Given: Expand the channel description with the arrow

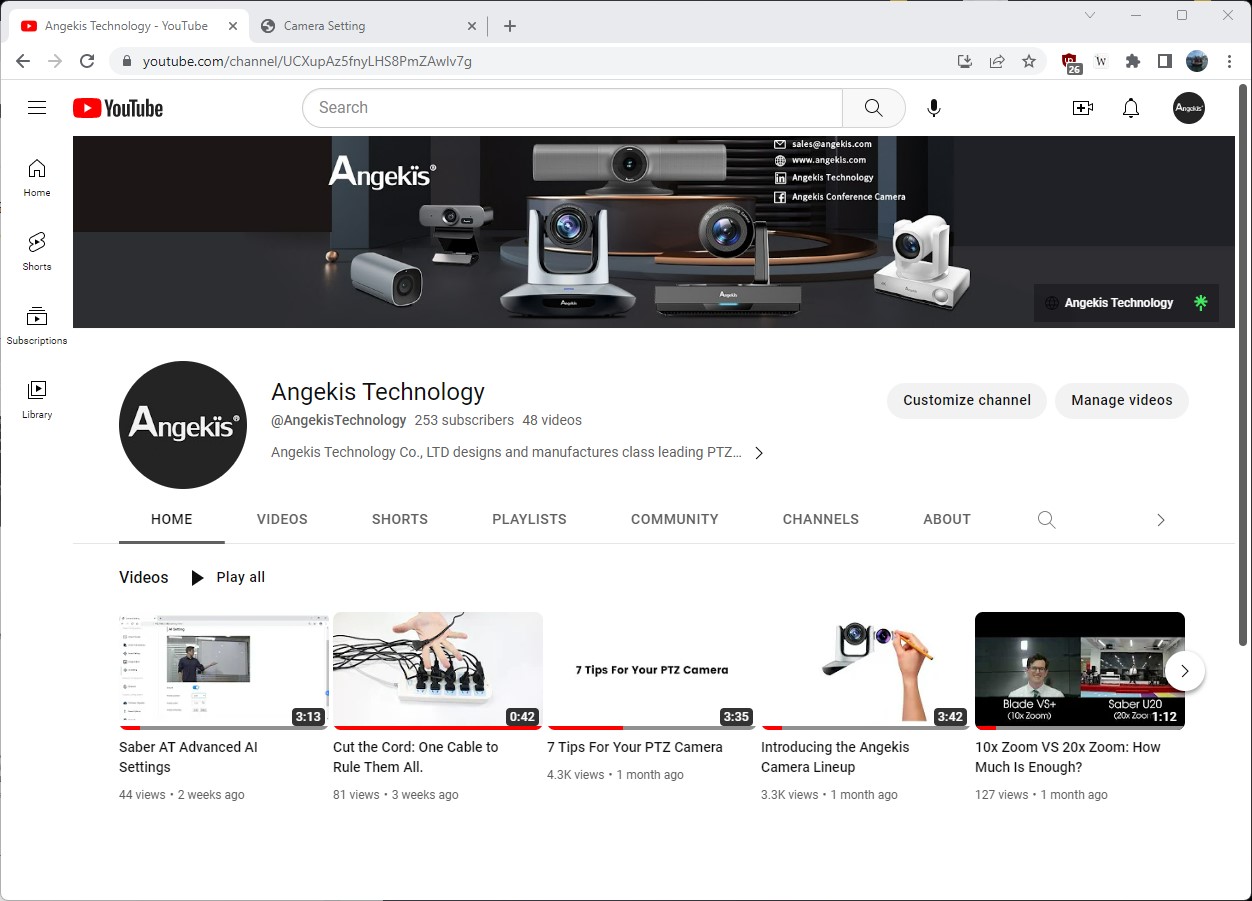Looking at the screenshot, I should (x=759, y=452).
